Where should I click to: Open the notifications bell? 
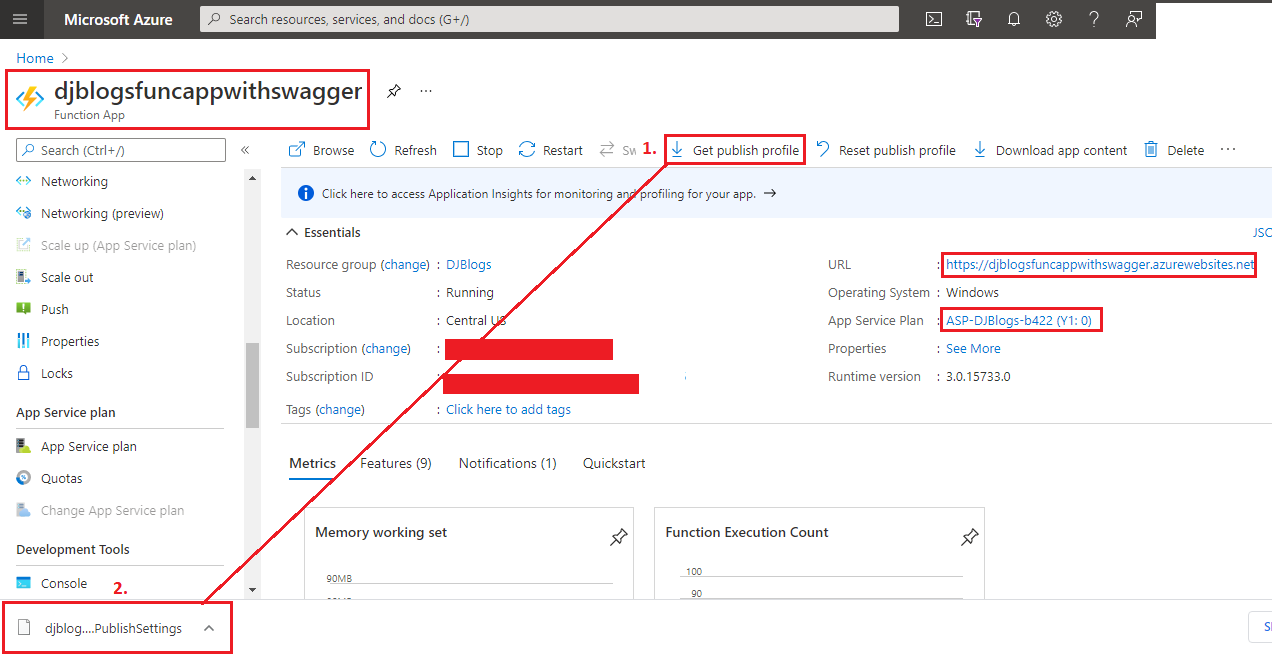(x=1014, y=19)
